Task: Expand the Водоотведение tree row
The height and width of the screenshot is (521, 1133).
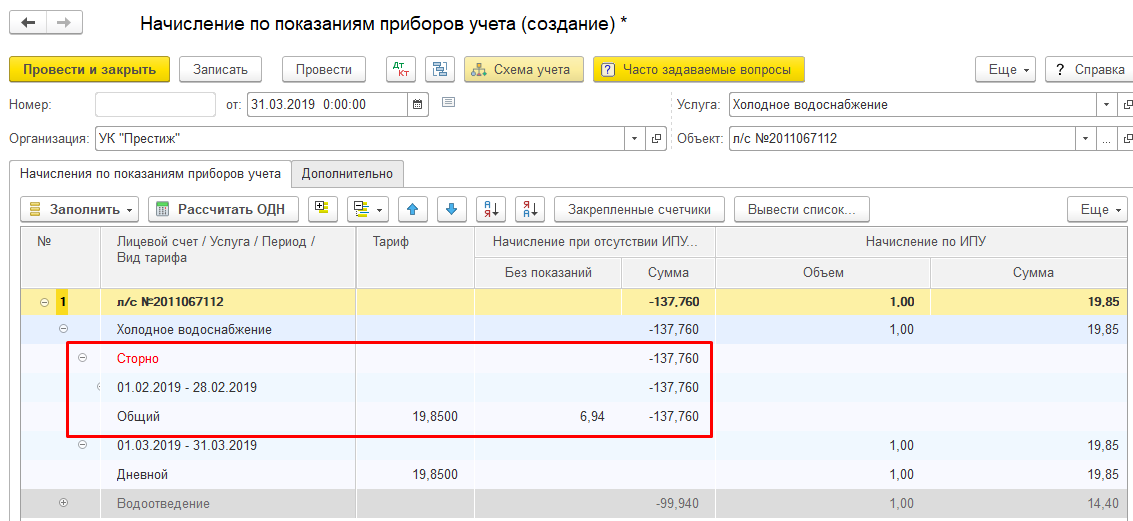Action: coord(63,503)
